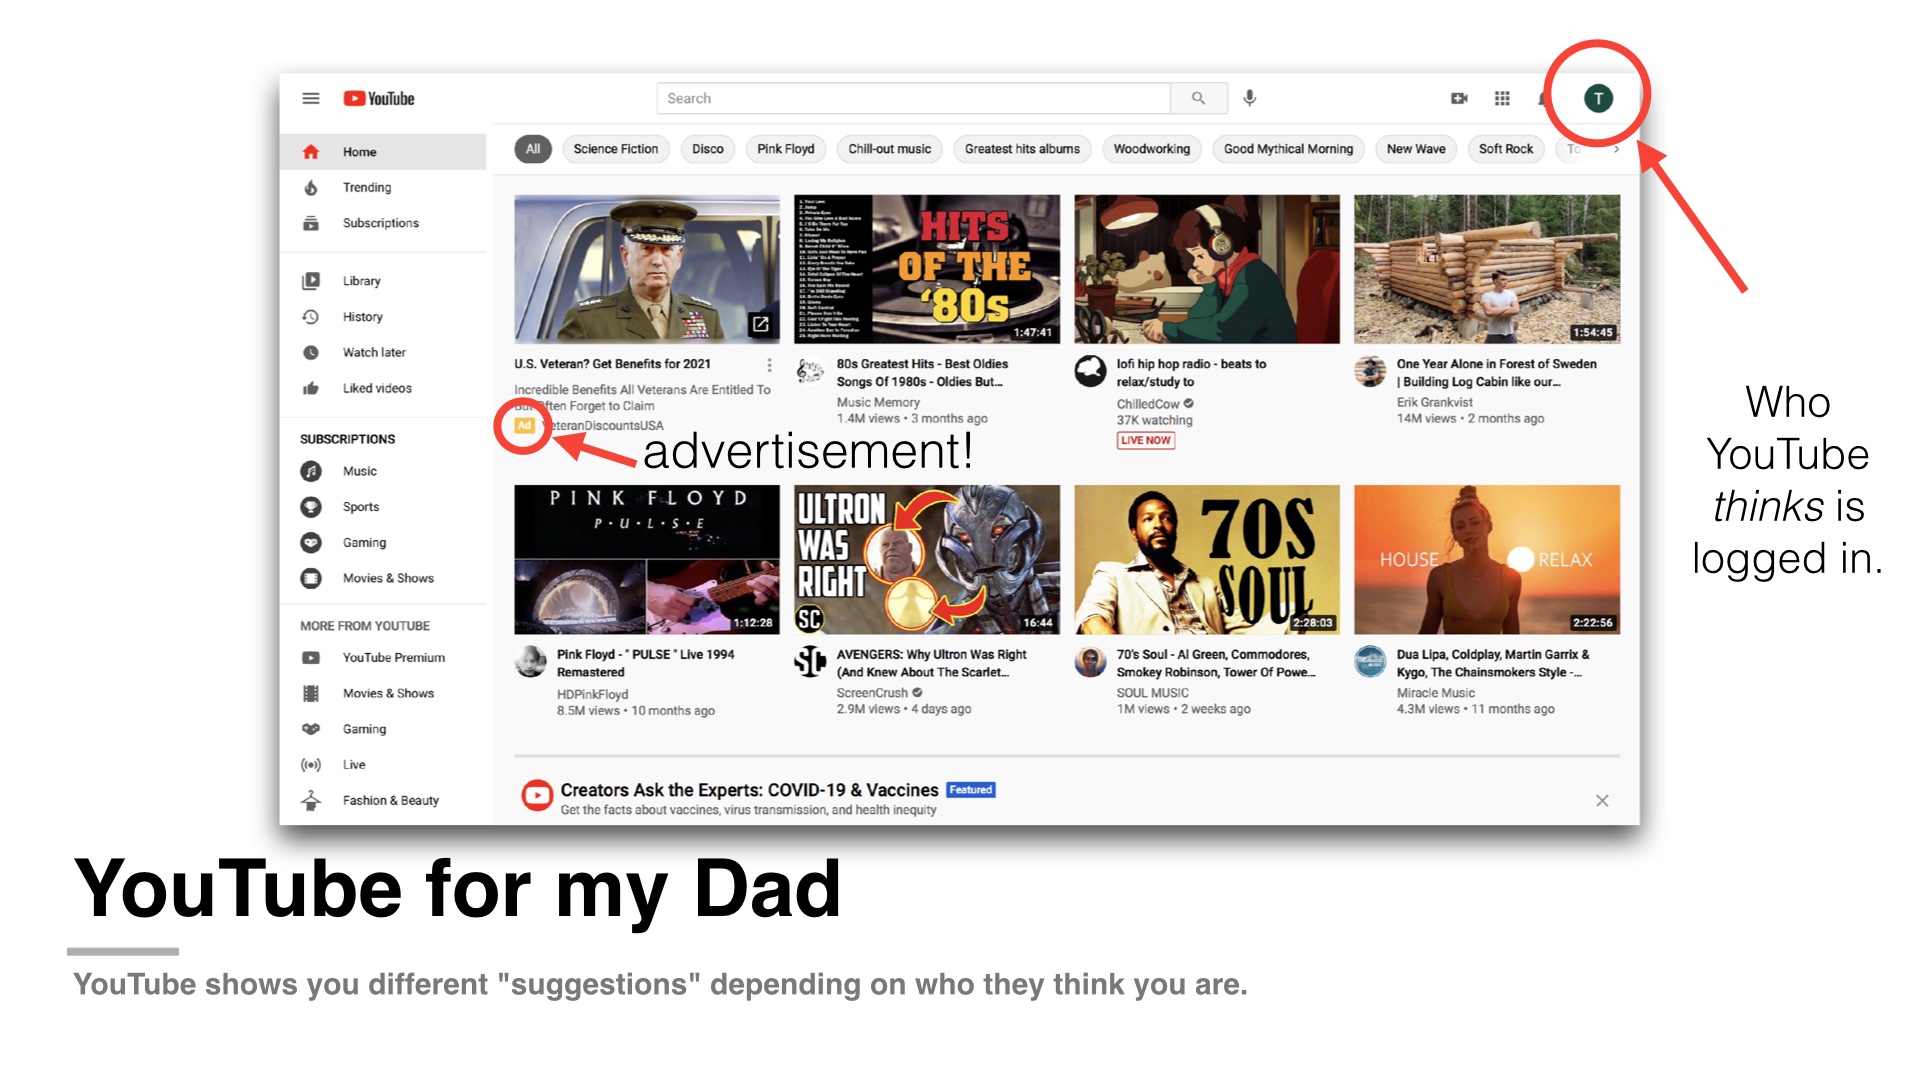Screen dimensions: 1920x1080
Task: Select the All filter chip
Action: pyautogui.click(x=533, y=149)
